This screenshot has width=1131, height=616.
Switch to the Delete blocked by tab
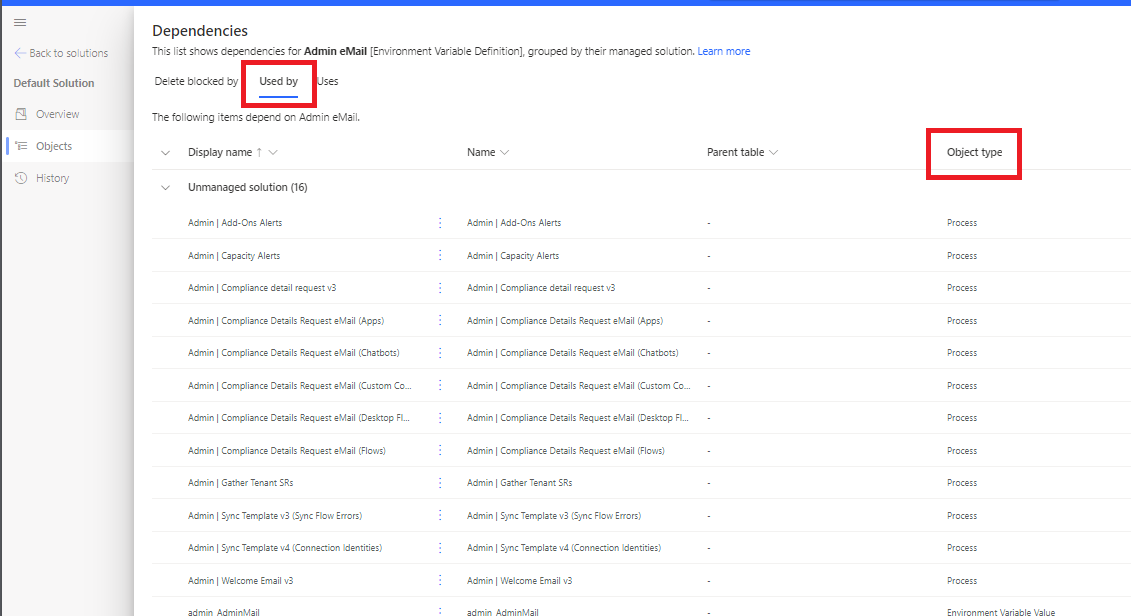click(196, 82)
